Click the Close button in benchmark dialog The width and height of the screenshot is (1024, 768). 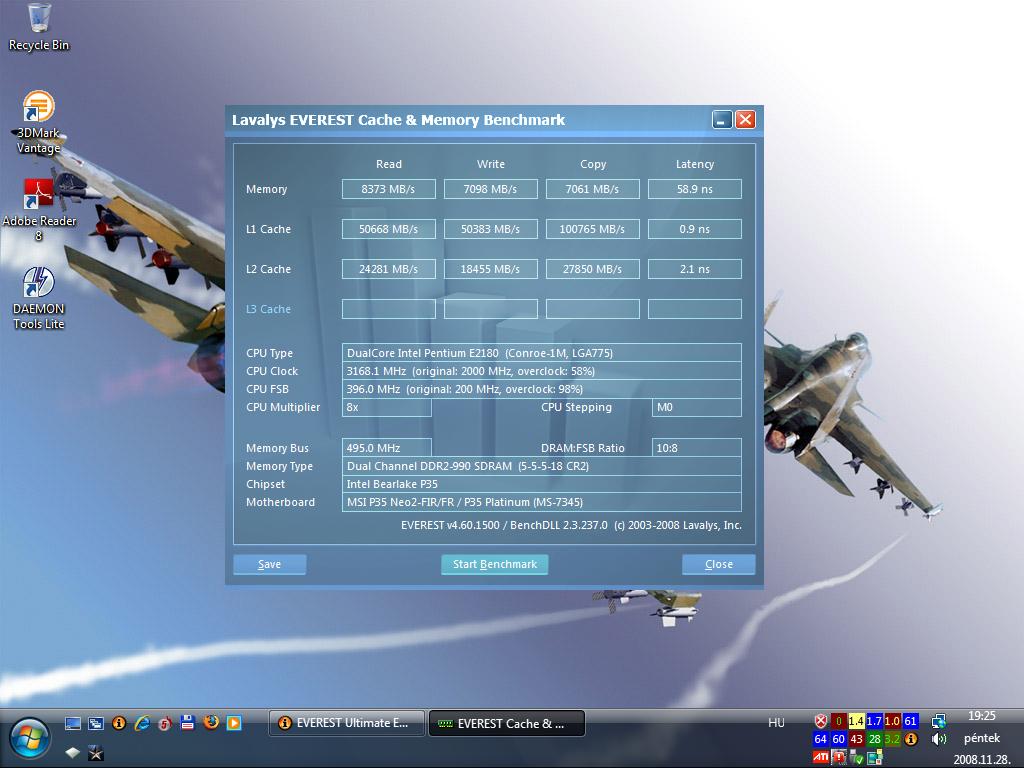pos(718,564)
